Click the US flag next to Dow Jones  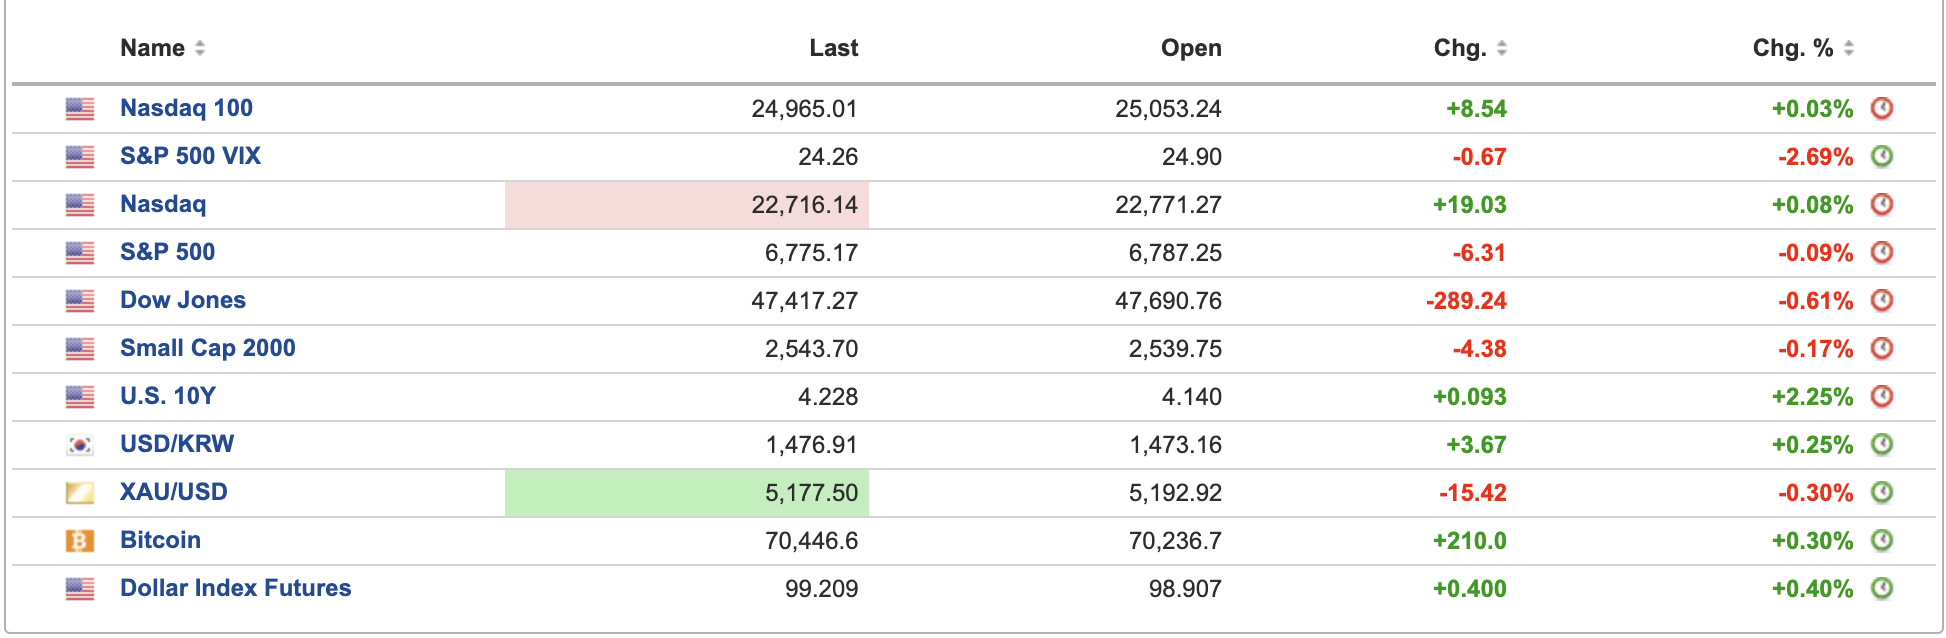[x=80, y=301]
